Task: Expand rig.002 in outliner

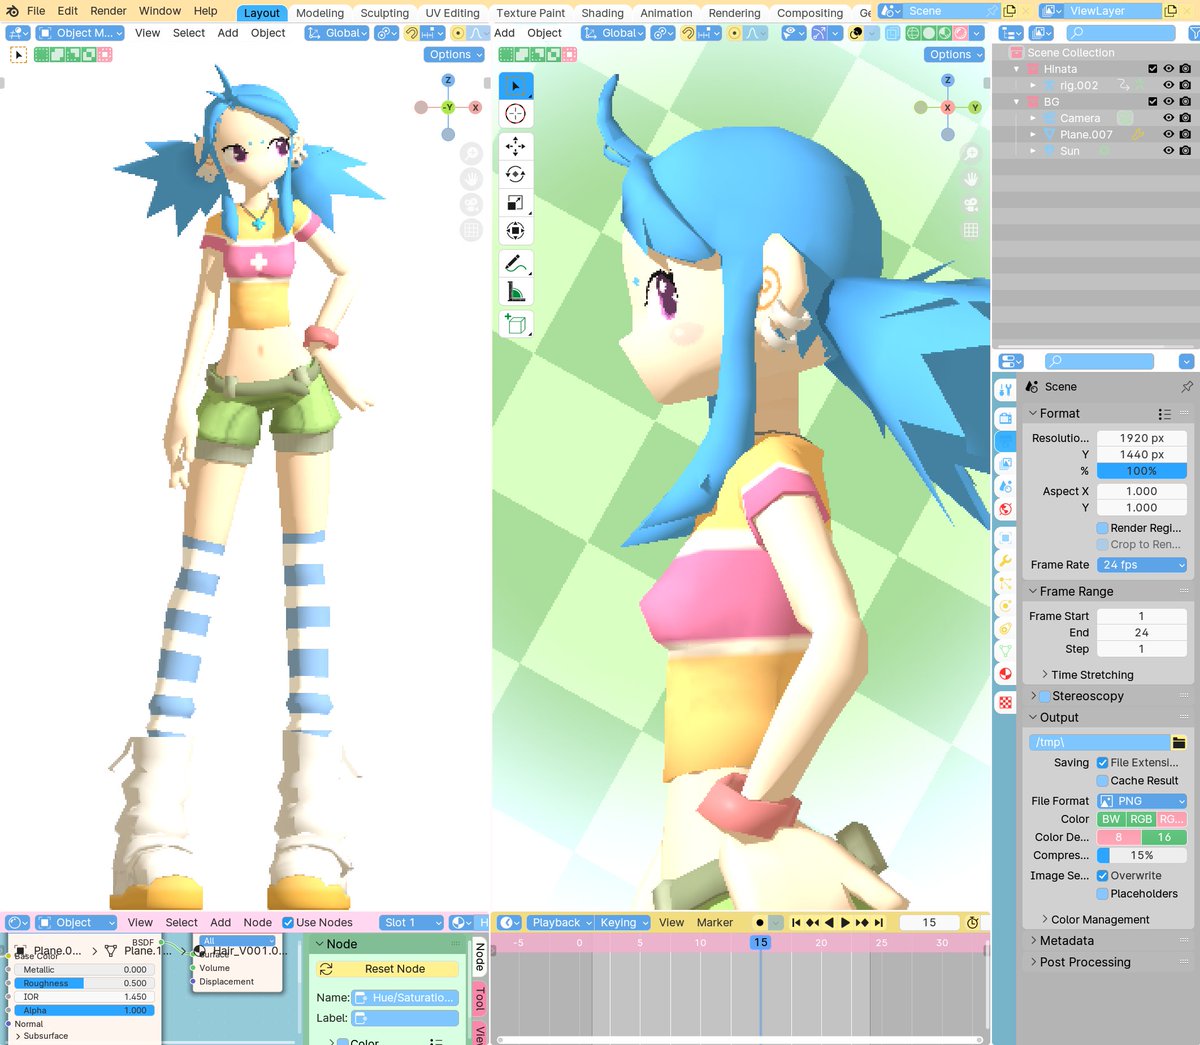Action: pyautogui.click(x=1033, y=86)
